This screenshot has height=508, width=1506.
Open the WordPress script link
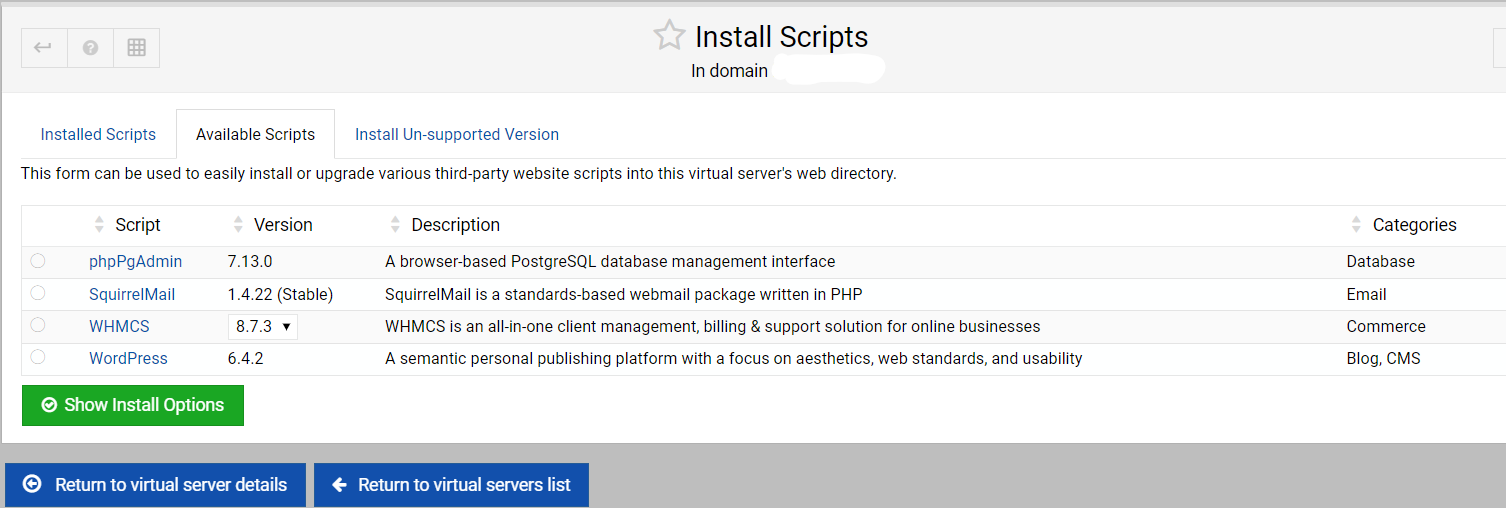[x=128, y=358]
